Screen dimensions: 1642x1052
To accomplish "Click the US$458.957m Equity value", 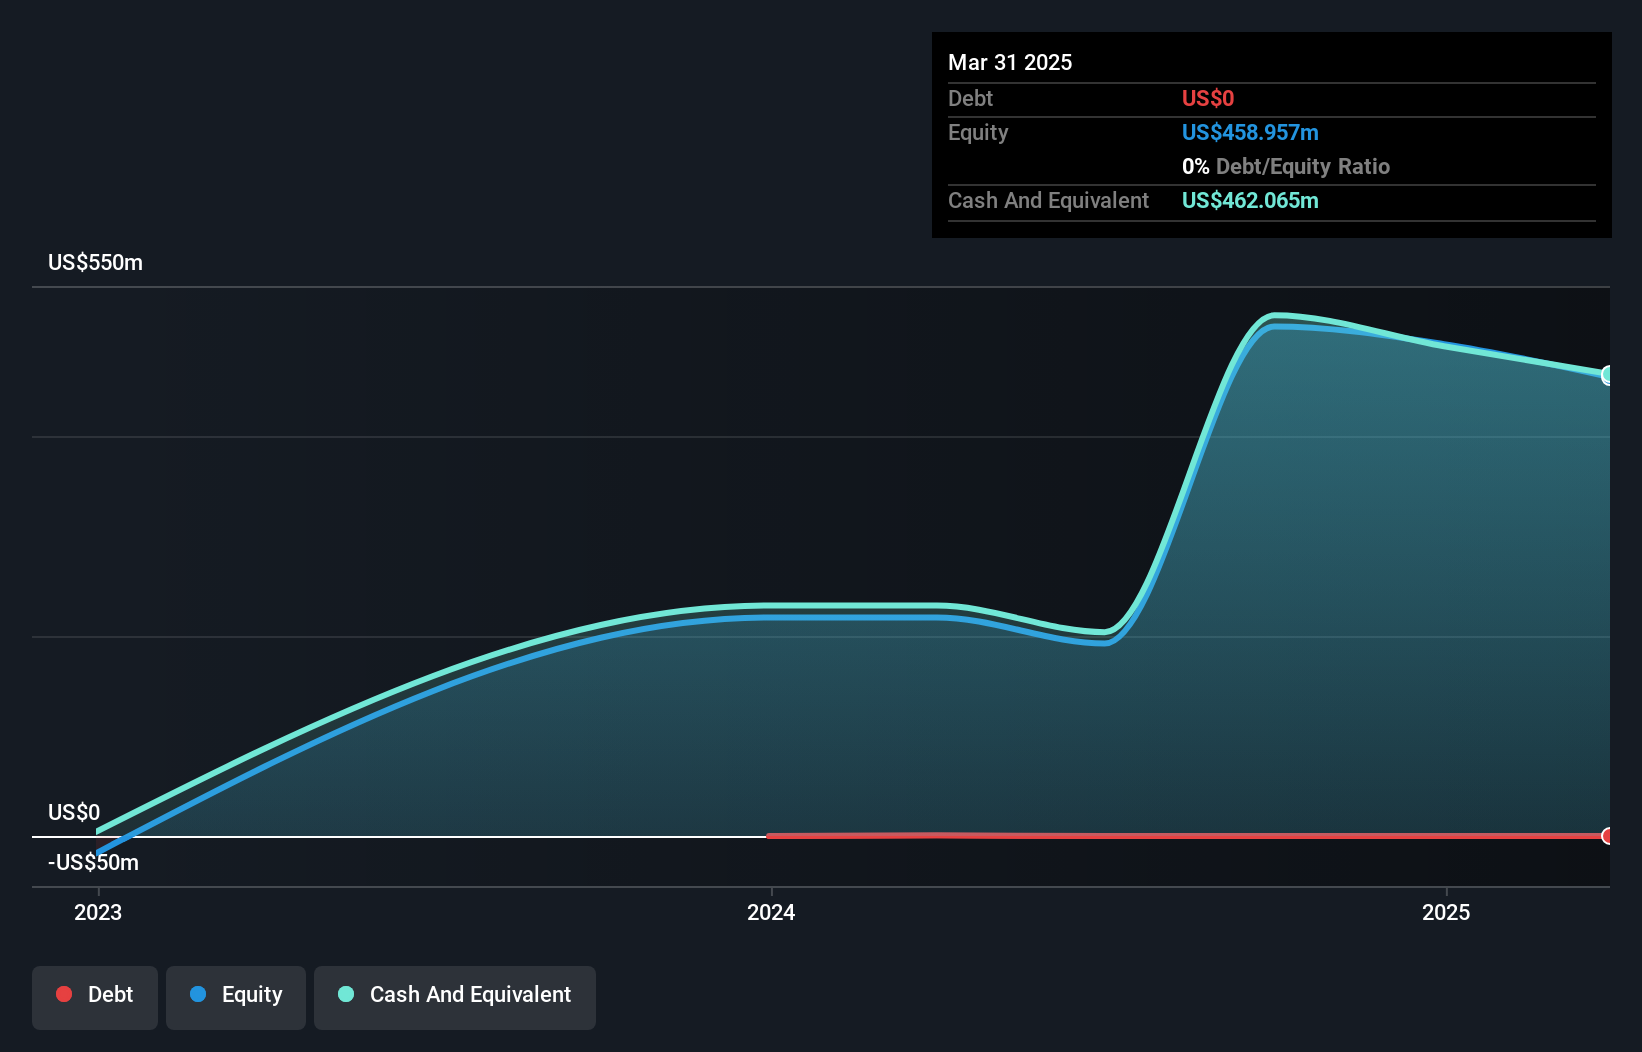I will [1250, 132].
